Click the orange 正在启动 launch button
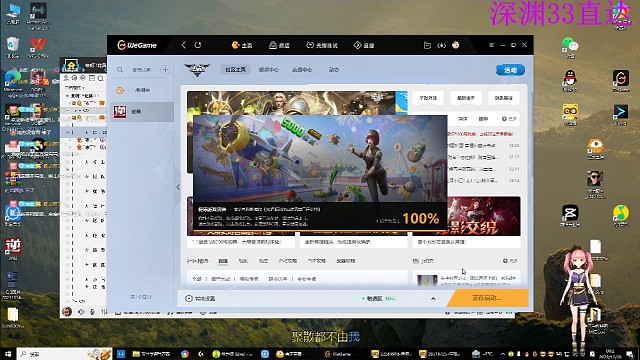Image resolution: width=640 pixels, height=360 pixels. click(488, 298)
